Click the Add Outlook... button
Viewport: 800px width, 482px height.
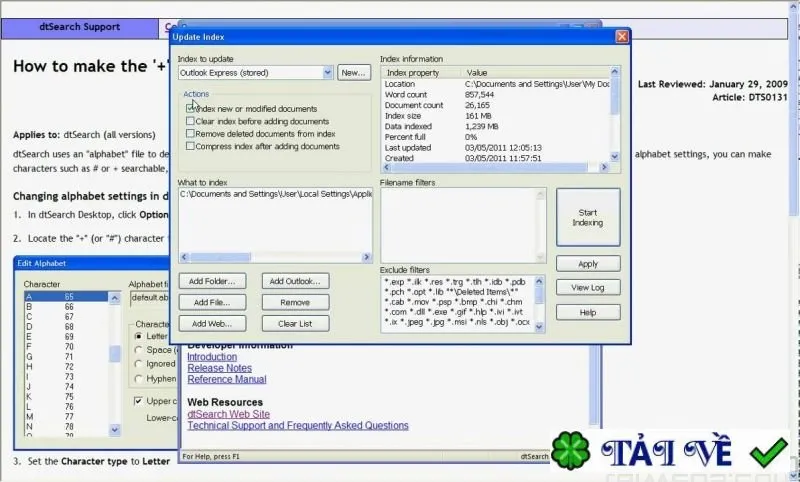click(x=295, y=281)
